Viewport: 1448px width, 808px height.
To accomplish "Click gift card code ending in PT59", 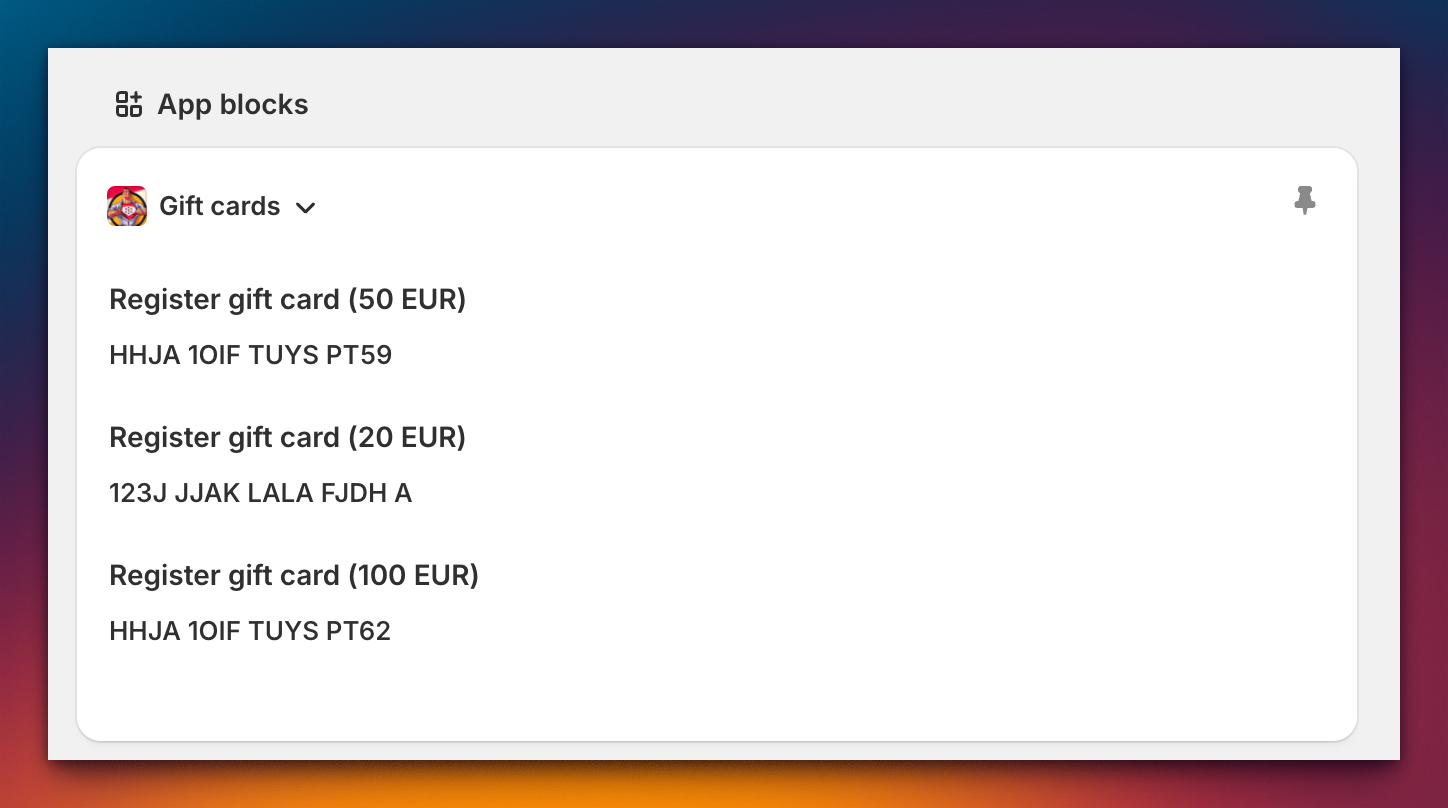I will [250, 355].
